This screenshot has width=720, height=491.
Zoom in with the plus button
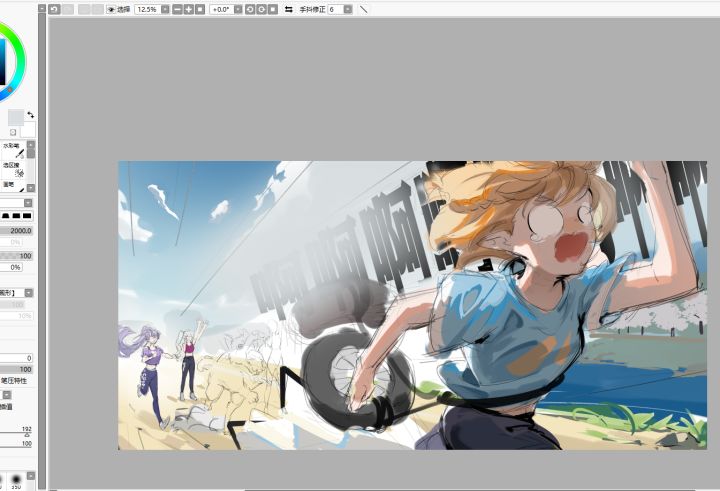pyautogui.click(x=189, y=9)
